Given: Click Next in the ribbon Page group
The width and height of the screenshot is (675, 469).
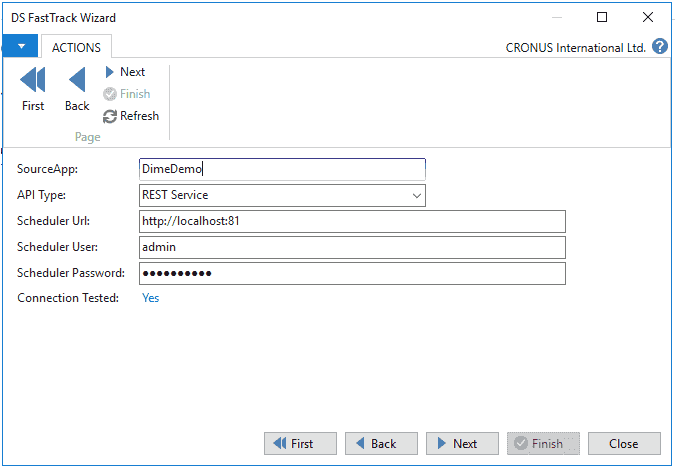Looking at the screenshot, I should pyautogui.click(x=125, y=72).
